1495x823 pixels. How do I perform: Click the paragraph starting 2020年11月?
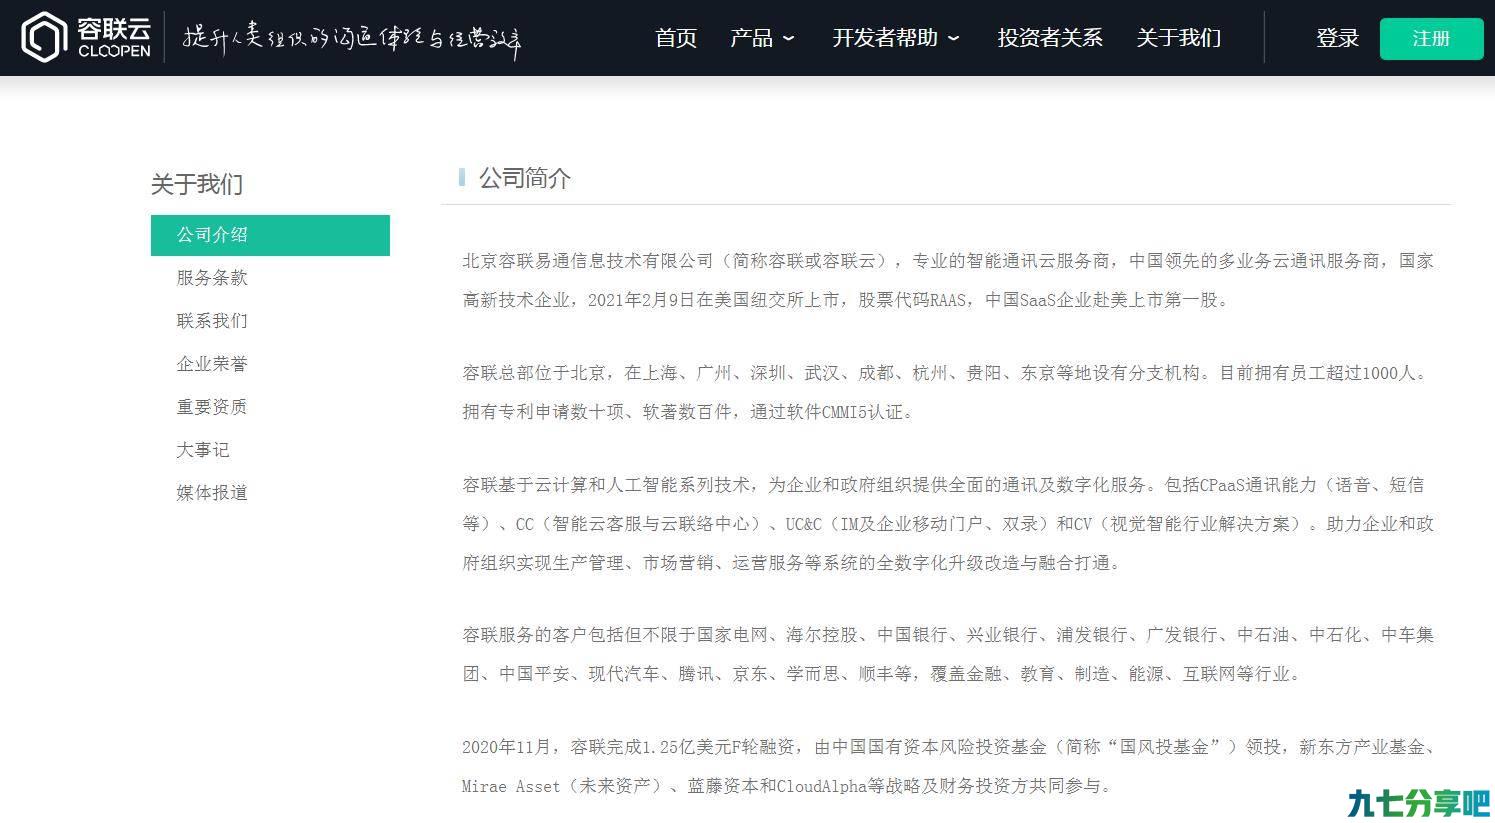point(948,766)
